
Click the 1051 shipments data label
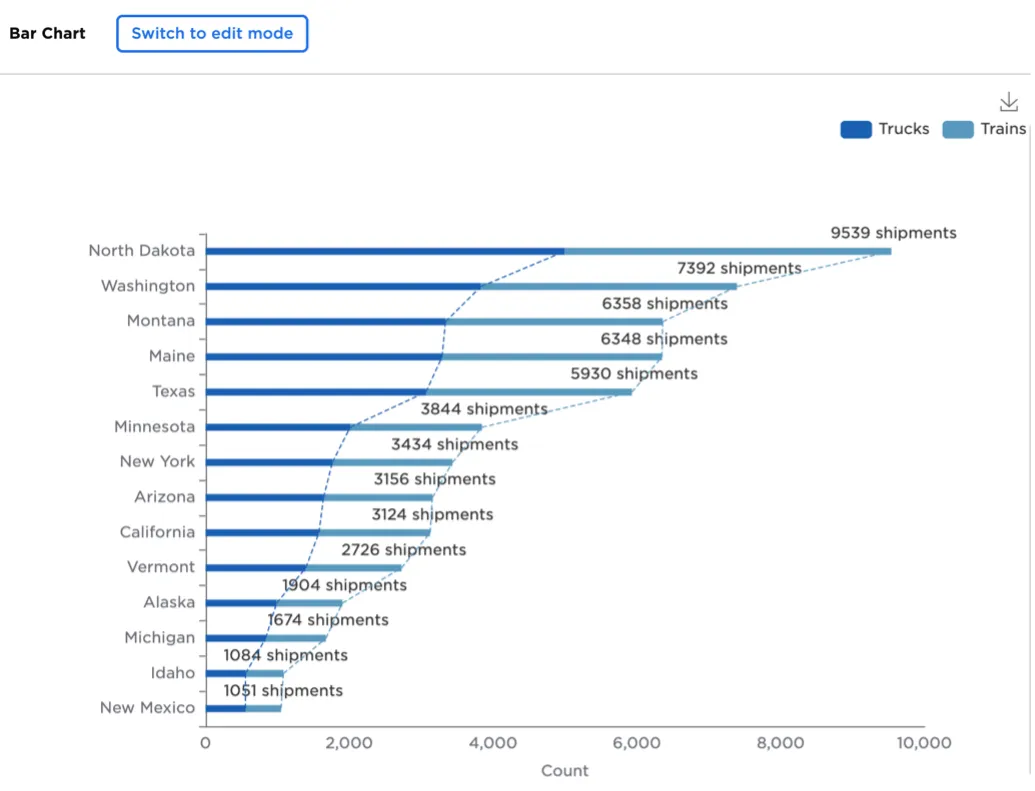coord(283,690)
